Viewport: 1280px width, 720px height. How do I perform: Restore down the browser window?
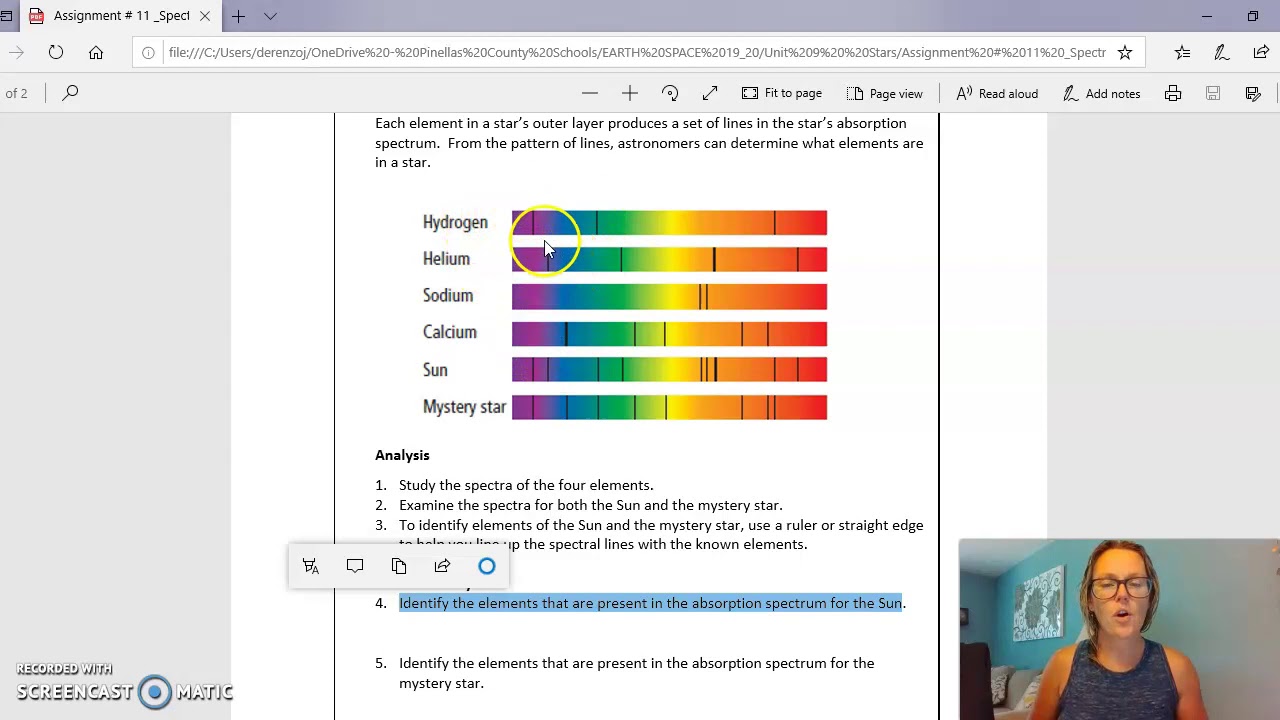tap(1253, 16)
